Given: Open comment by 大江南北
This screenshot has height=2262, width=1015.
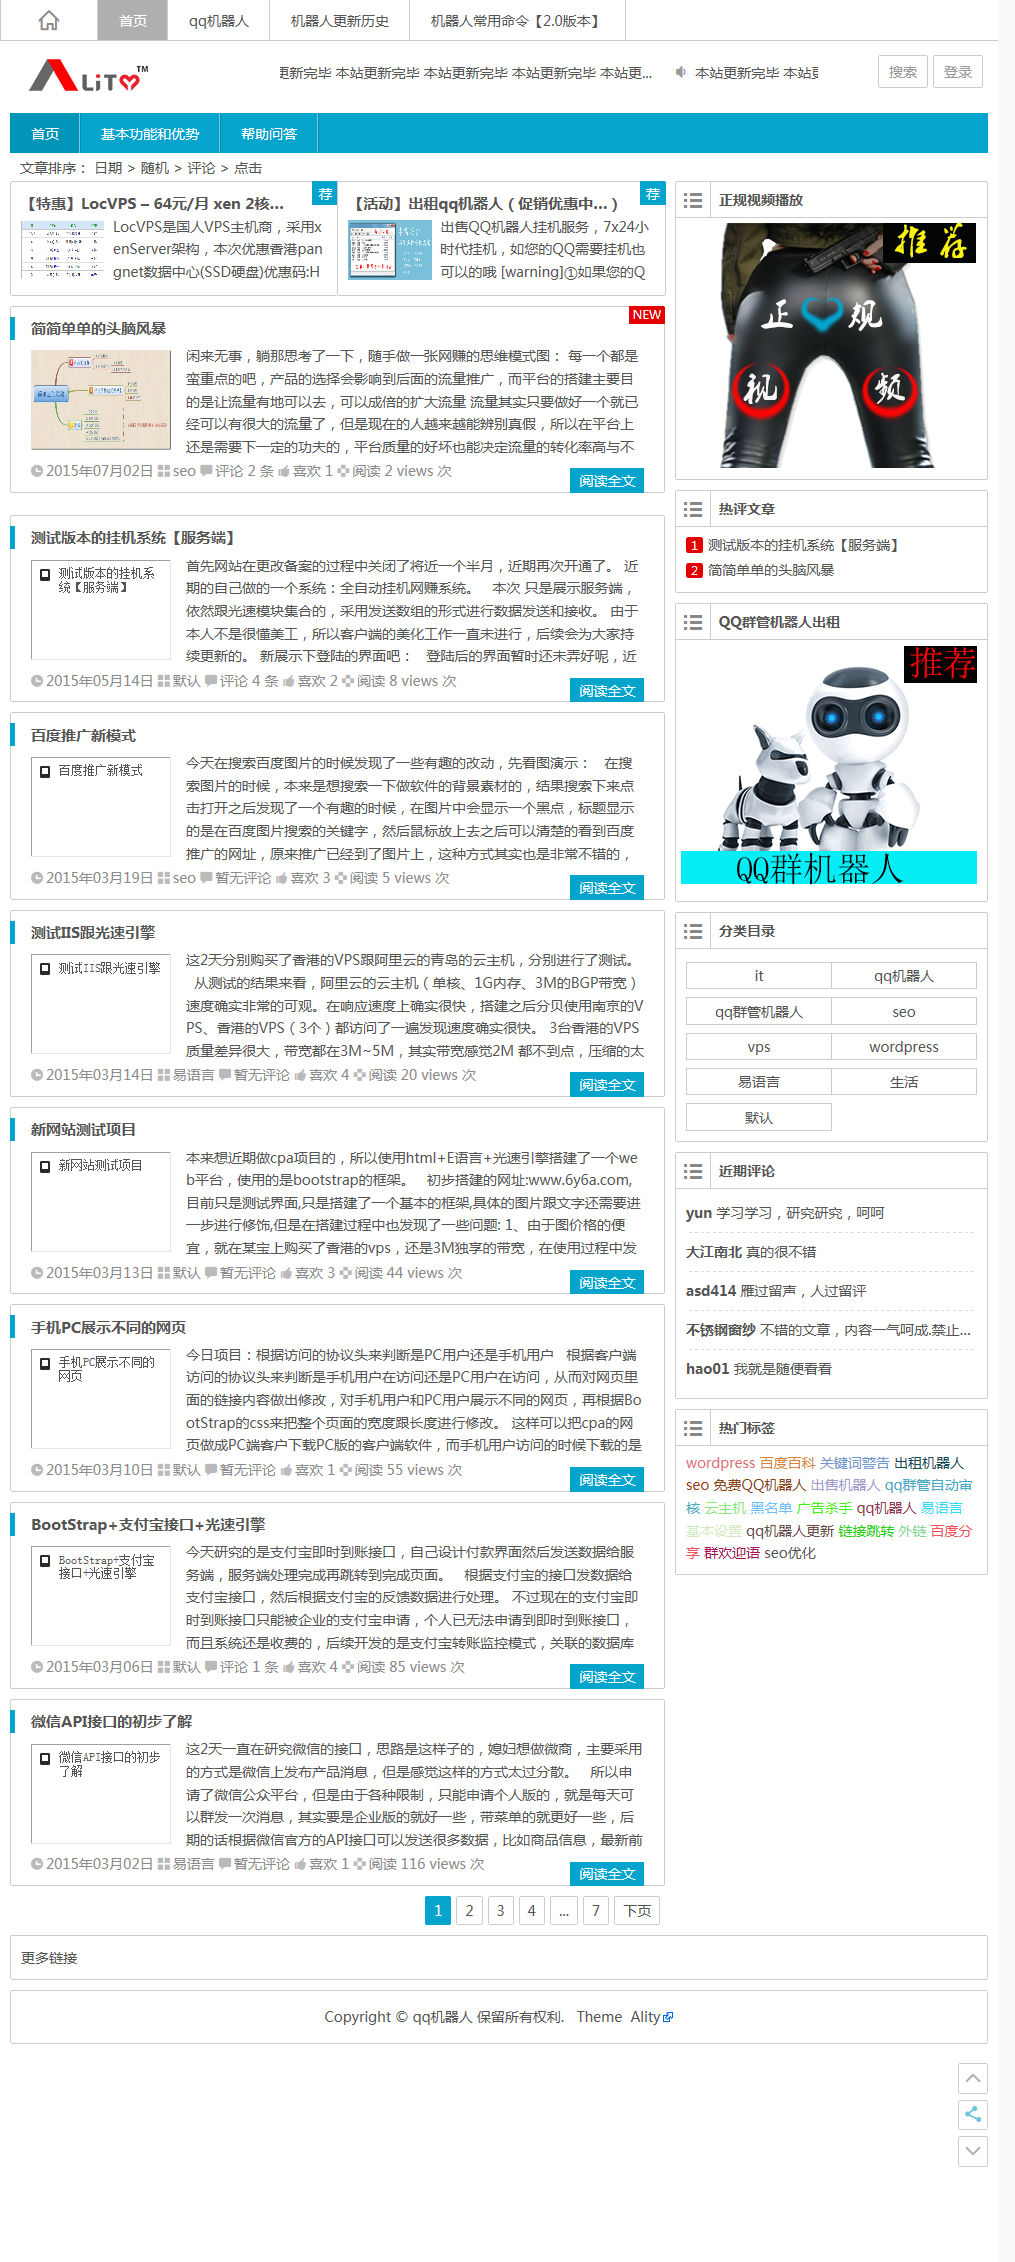Looking at the screenshot, I should pos(751,1252).
